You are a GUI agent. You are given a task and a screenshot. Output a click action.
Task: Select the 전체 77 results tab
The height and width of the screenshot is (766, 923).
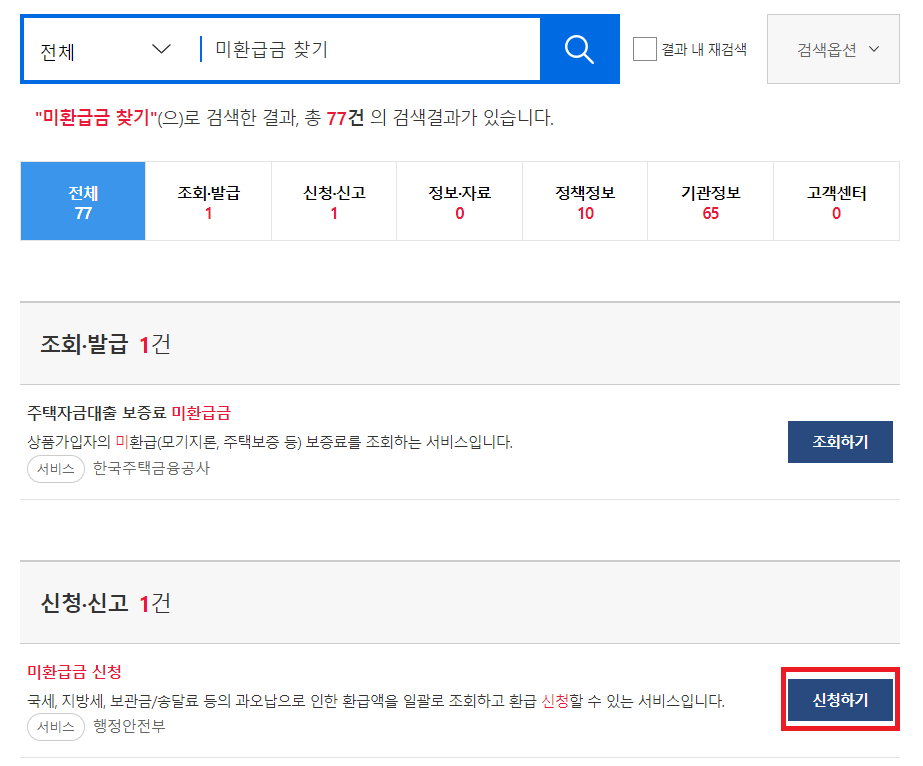[x=82, y=200]
